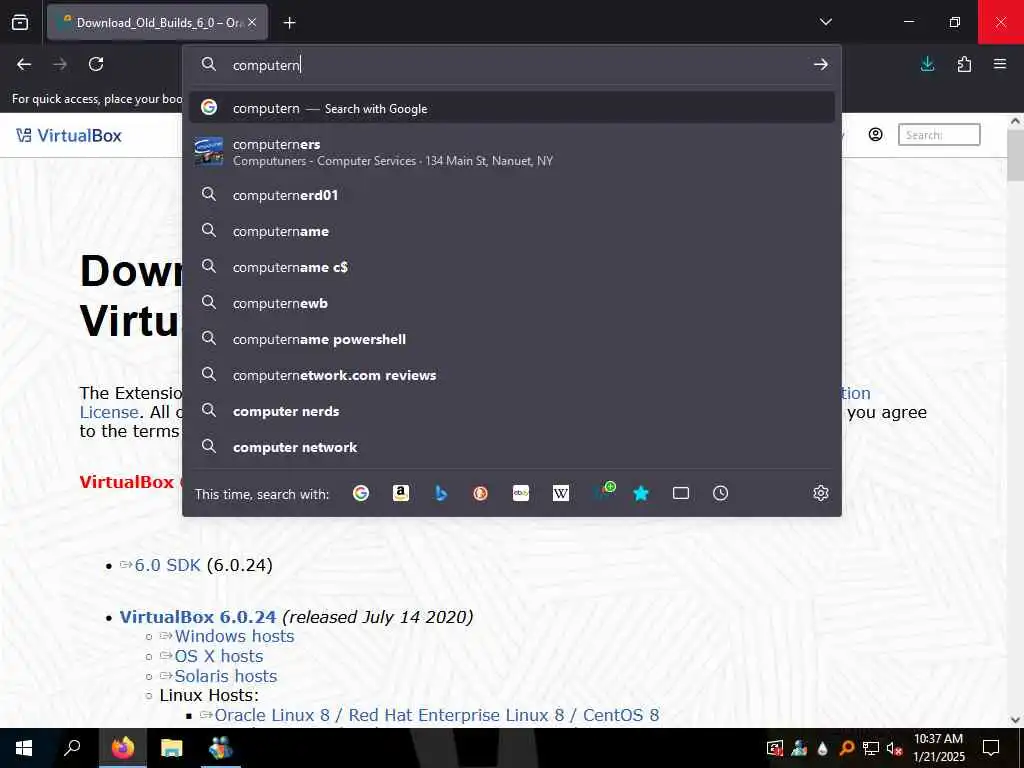Search with Amazon engine icon
Image resolution: width=1024 pixels, height=768 pixels.
pyautogui.click(x=401, y=493)
